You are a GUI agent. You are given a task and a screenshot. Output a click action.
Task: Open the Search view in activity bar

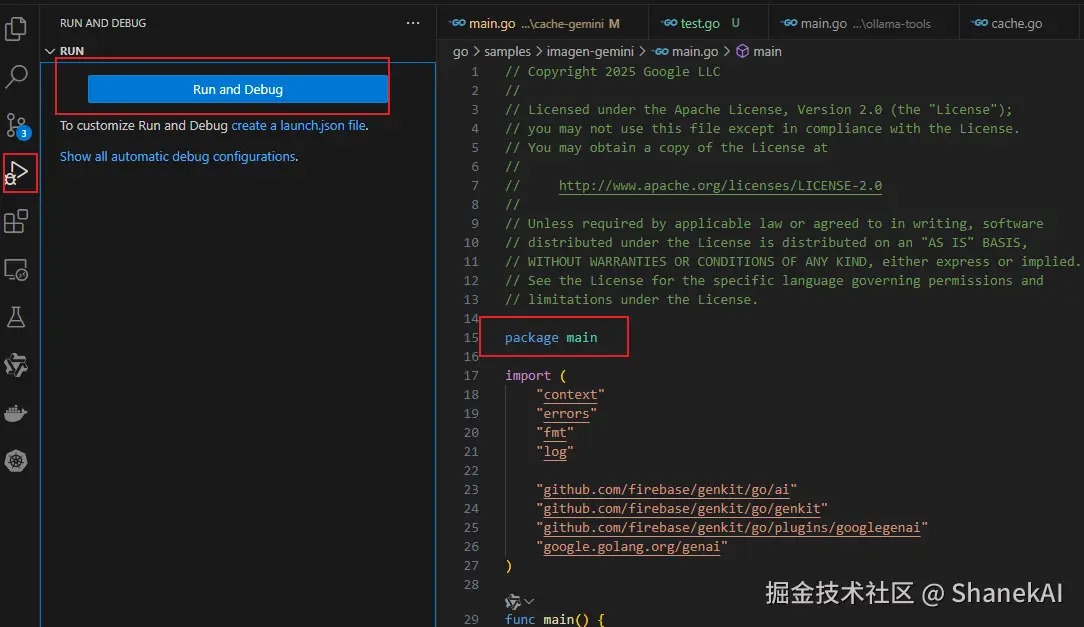(x=16, y=76)
